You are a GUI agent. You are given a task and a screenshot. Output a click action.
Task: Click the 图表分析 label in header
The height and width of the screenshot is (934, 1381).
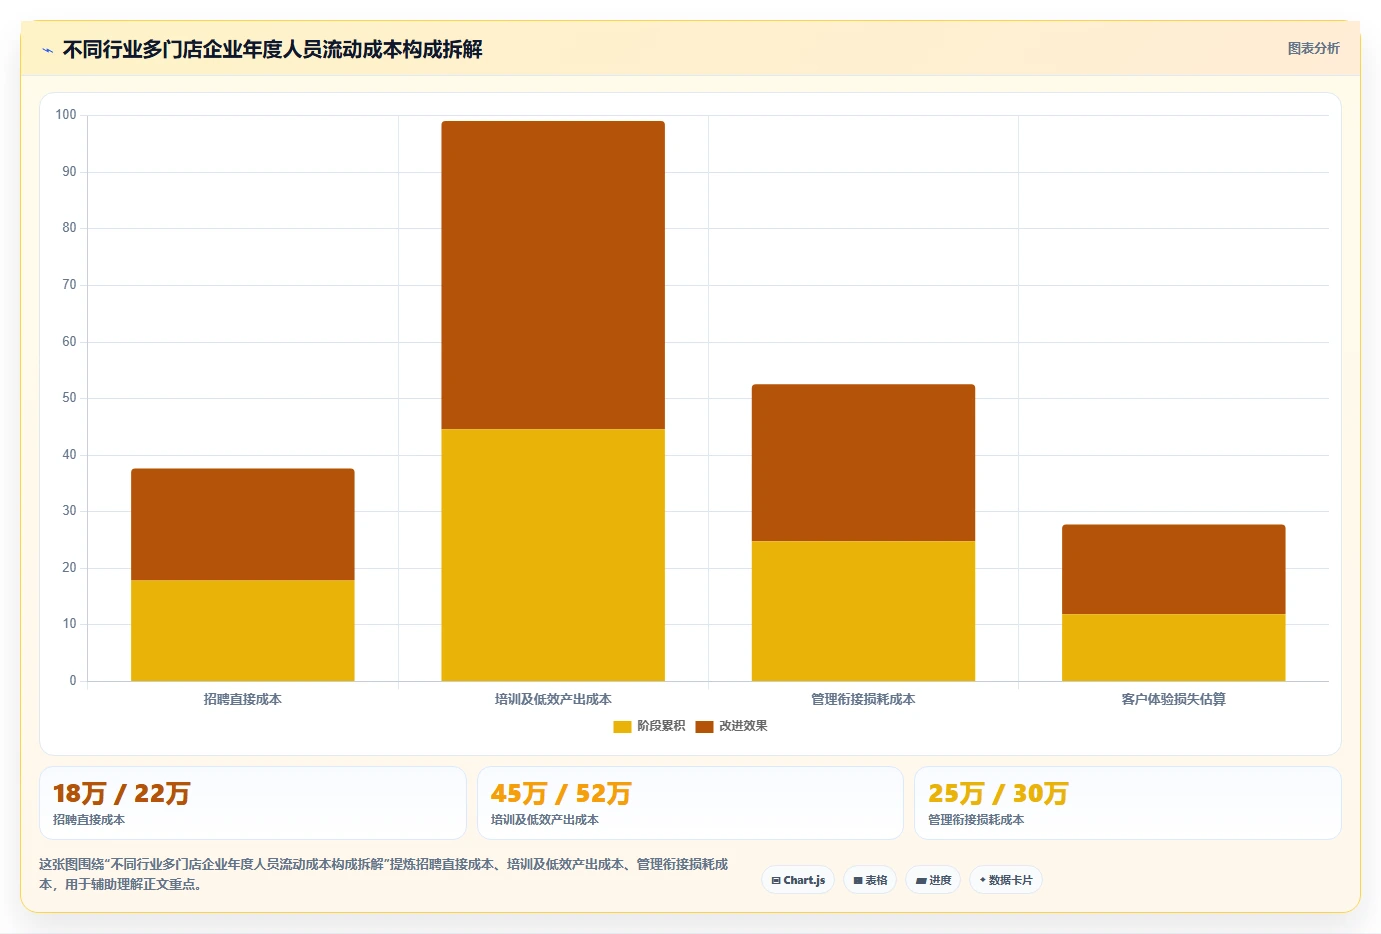[x=1313, y=48]
